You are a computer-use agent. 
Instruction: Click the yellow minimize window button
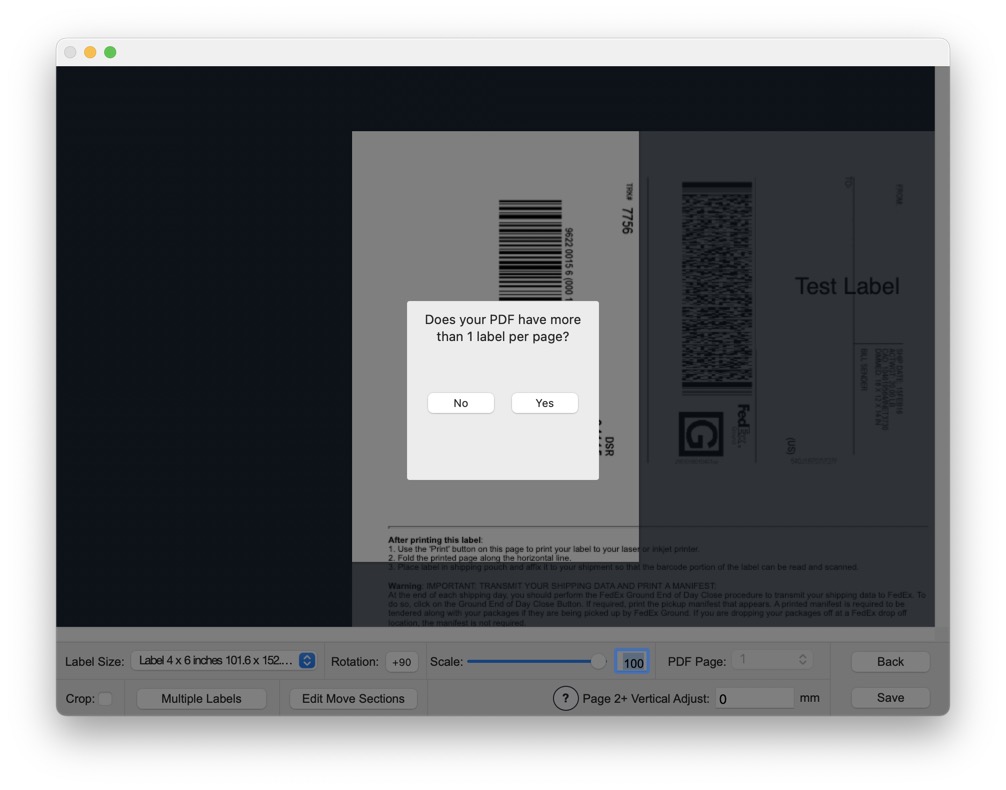coord(90,52)
